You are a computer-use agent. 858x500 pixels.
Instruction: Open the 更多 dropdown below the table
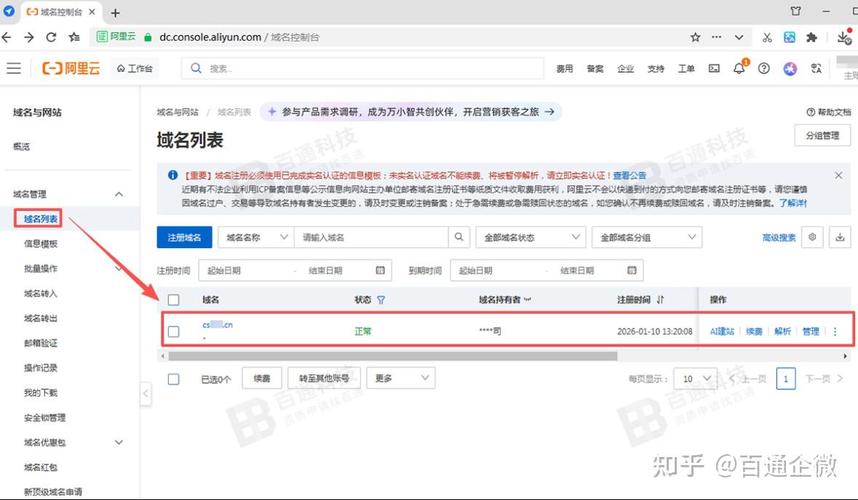401,378
